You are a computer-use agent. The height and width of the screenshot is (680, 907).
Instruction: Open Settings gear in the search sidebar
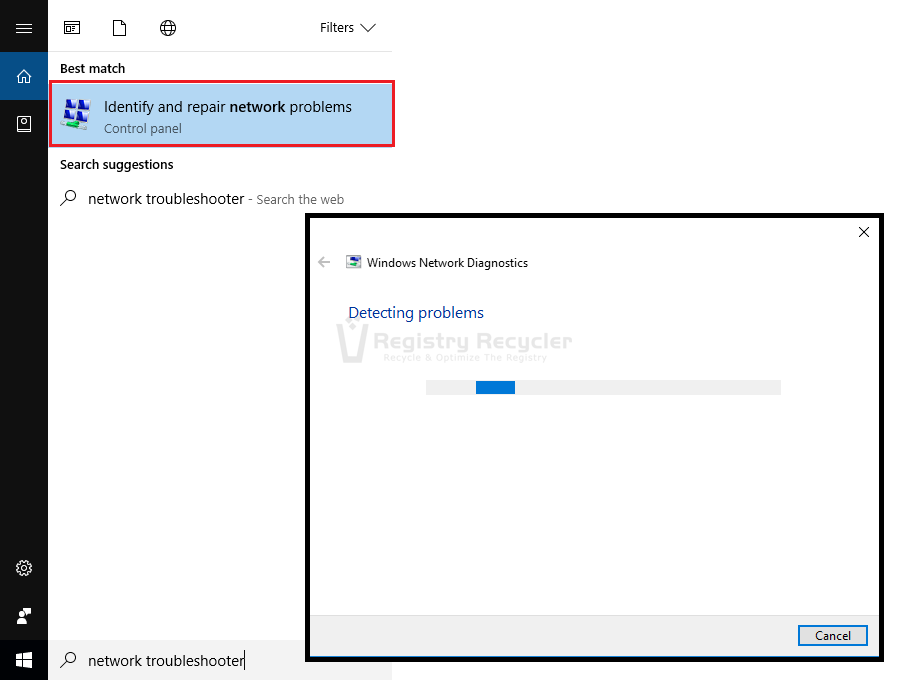tap(24, 568)
